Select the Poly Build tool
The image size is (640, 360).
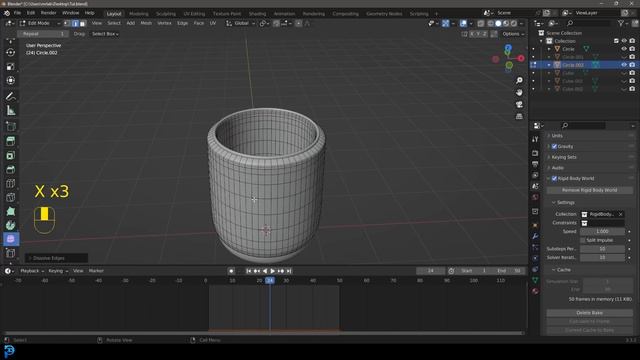click(11, 211)
